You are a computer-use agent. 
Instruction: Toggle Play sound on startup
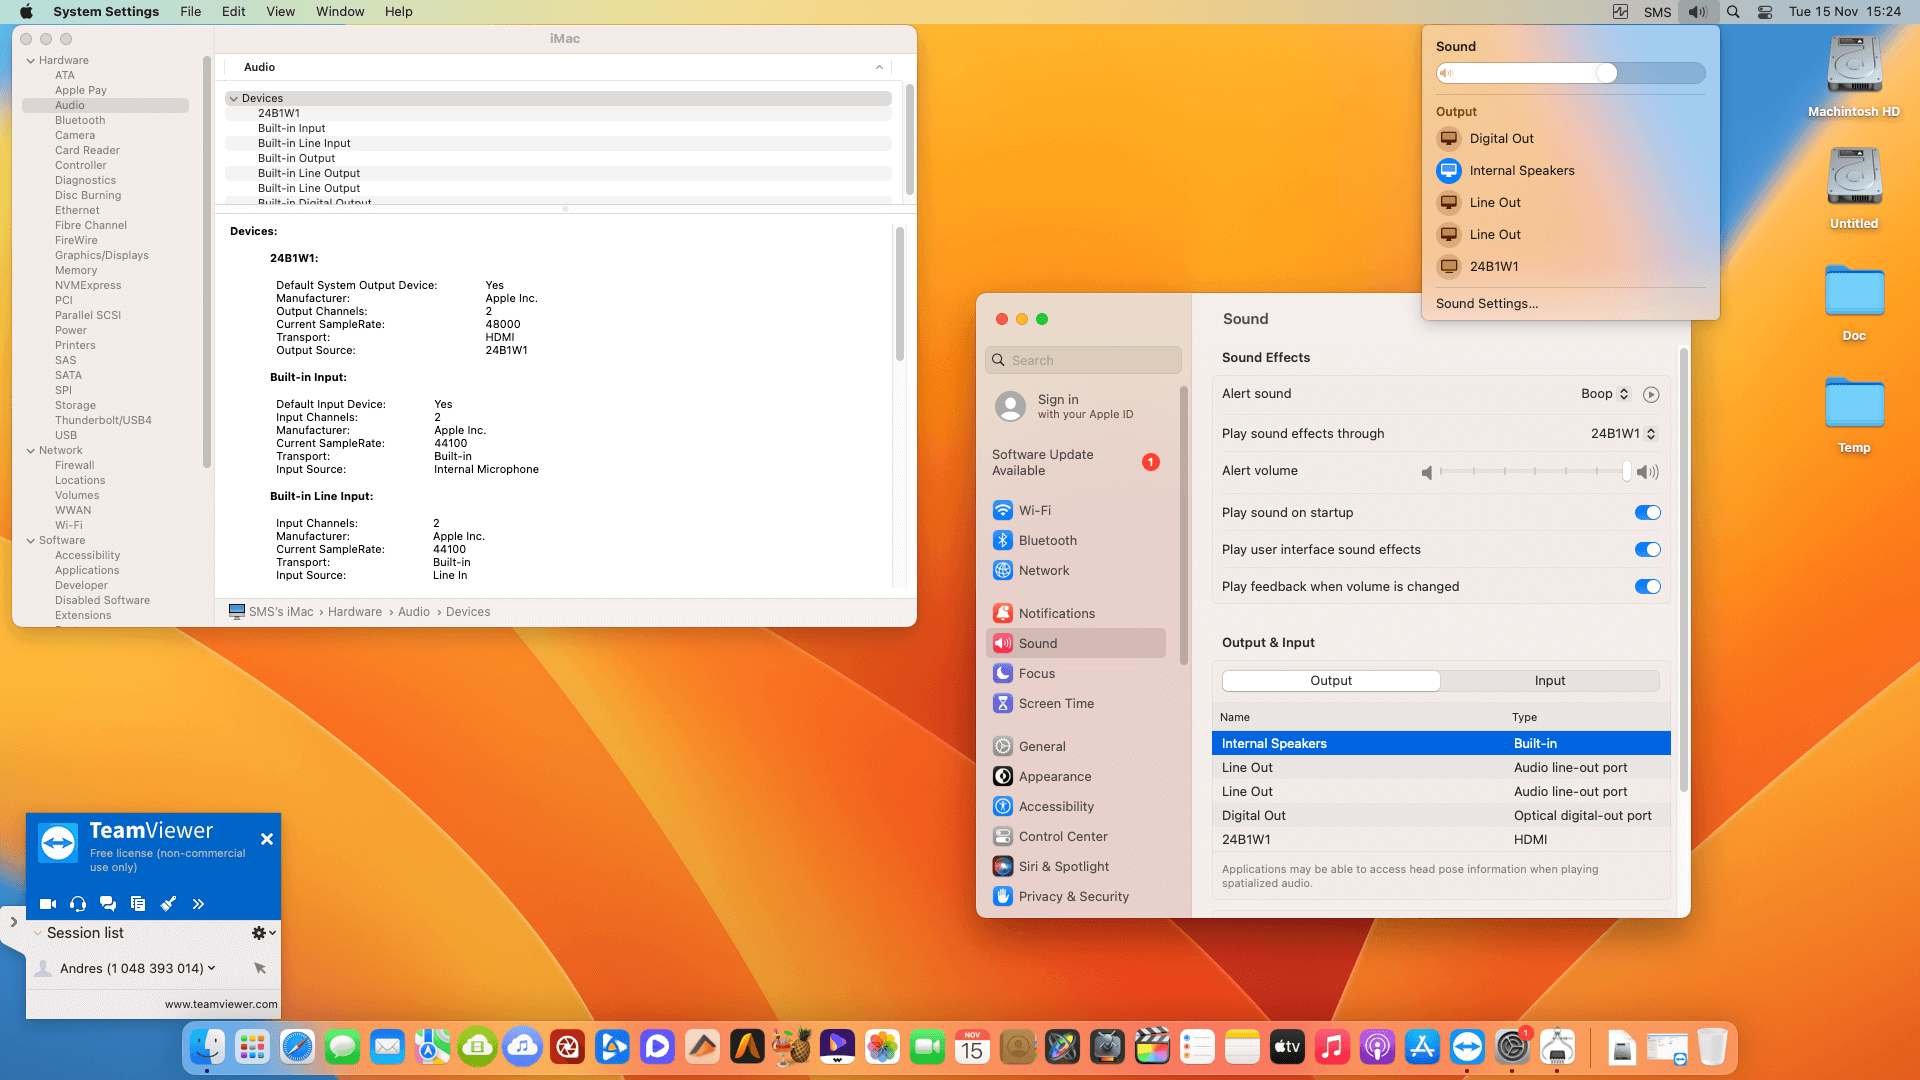pos(1647,513)
